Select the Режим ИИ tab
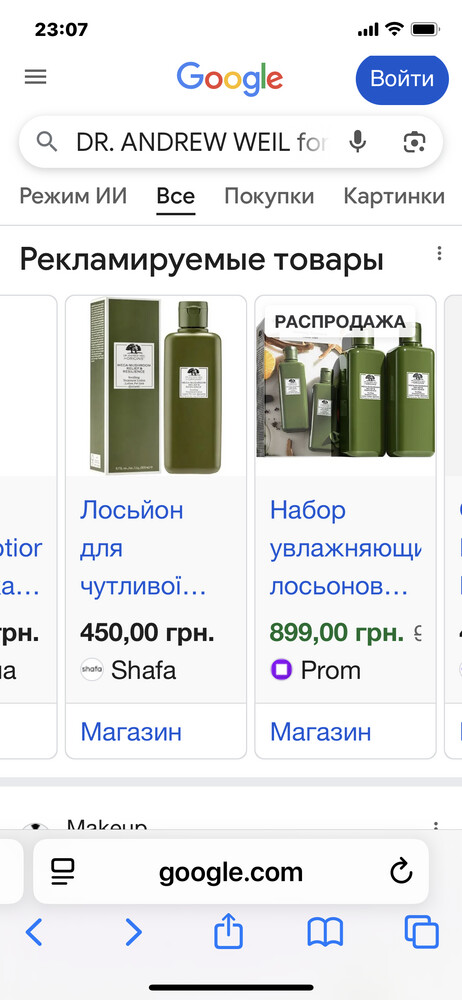Image resolution: width=462 pixels, height=1000 pixels. coord(73,196)
